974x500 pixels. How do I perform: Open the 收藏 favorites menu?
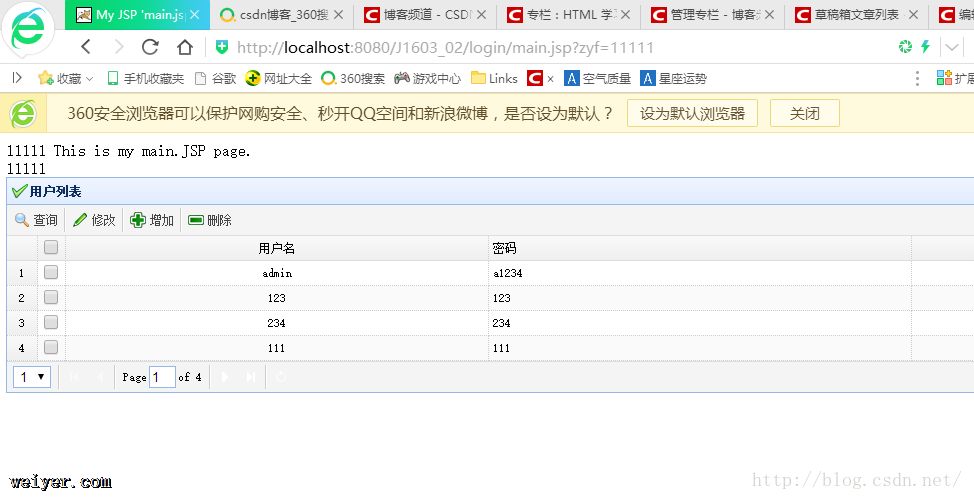click(66, 78)
